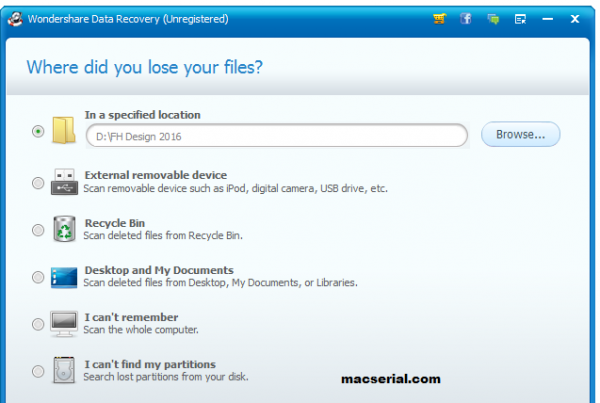Click the hard disk partitions icon

[x=64, y=370]
